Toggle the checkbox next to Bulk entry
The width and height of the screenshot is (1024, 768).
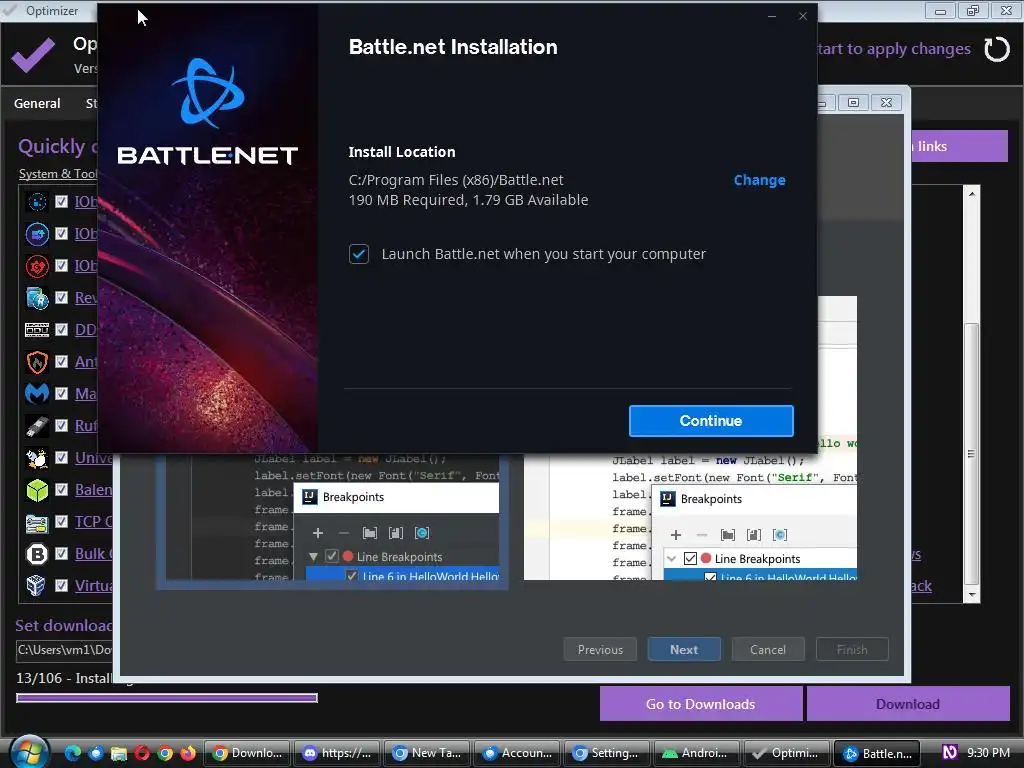click(61, 553)
